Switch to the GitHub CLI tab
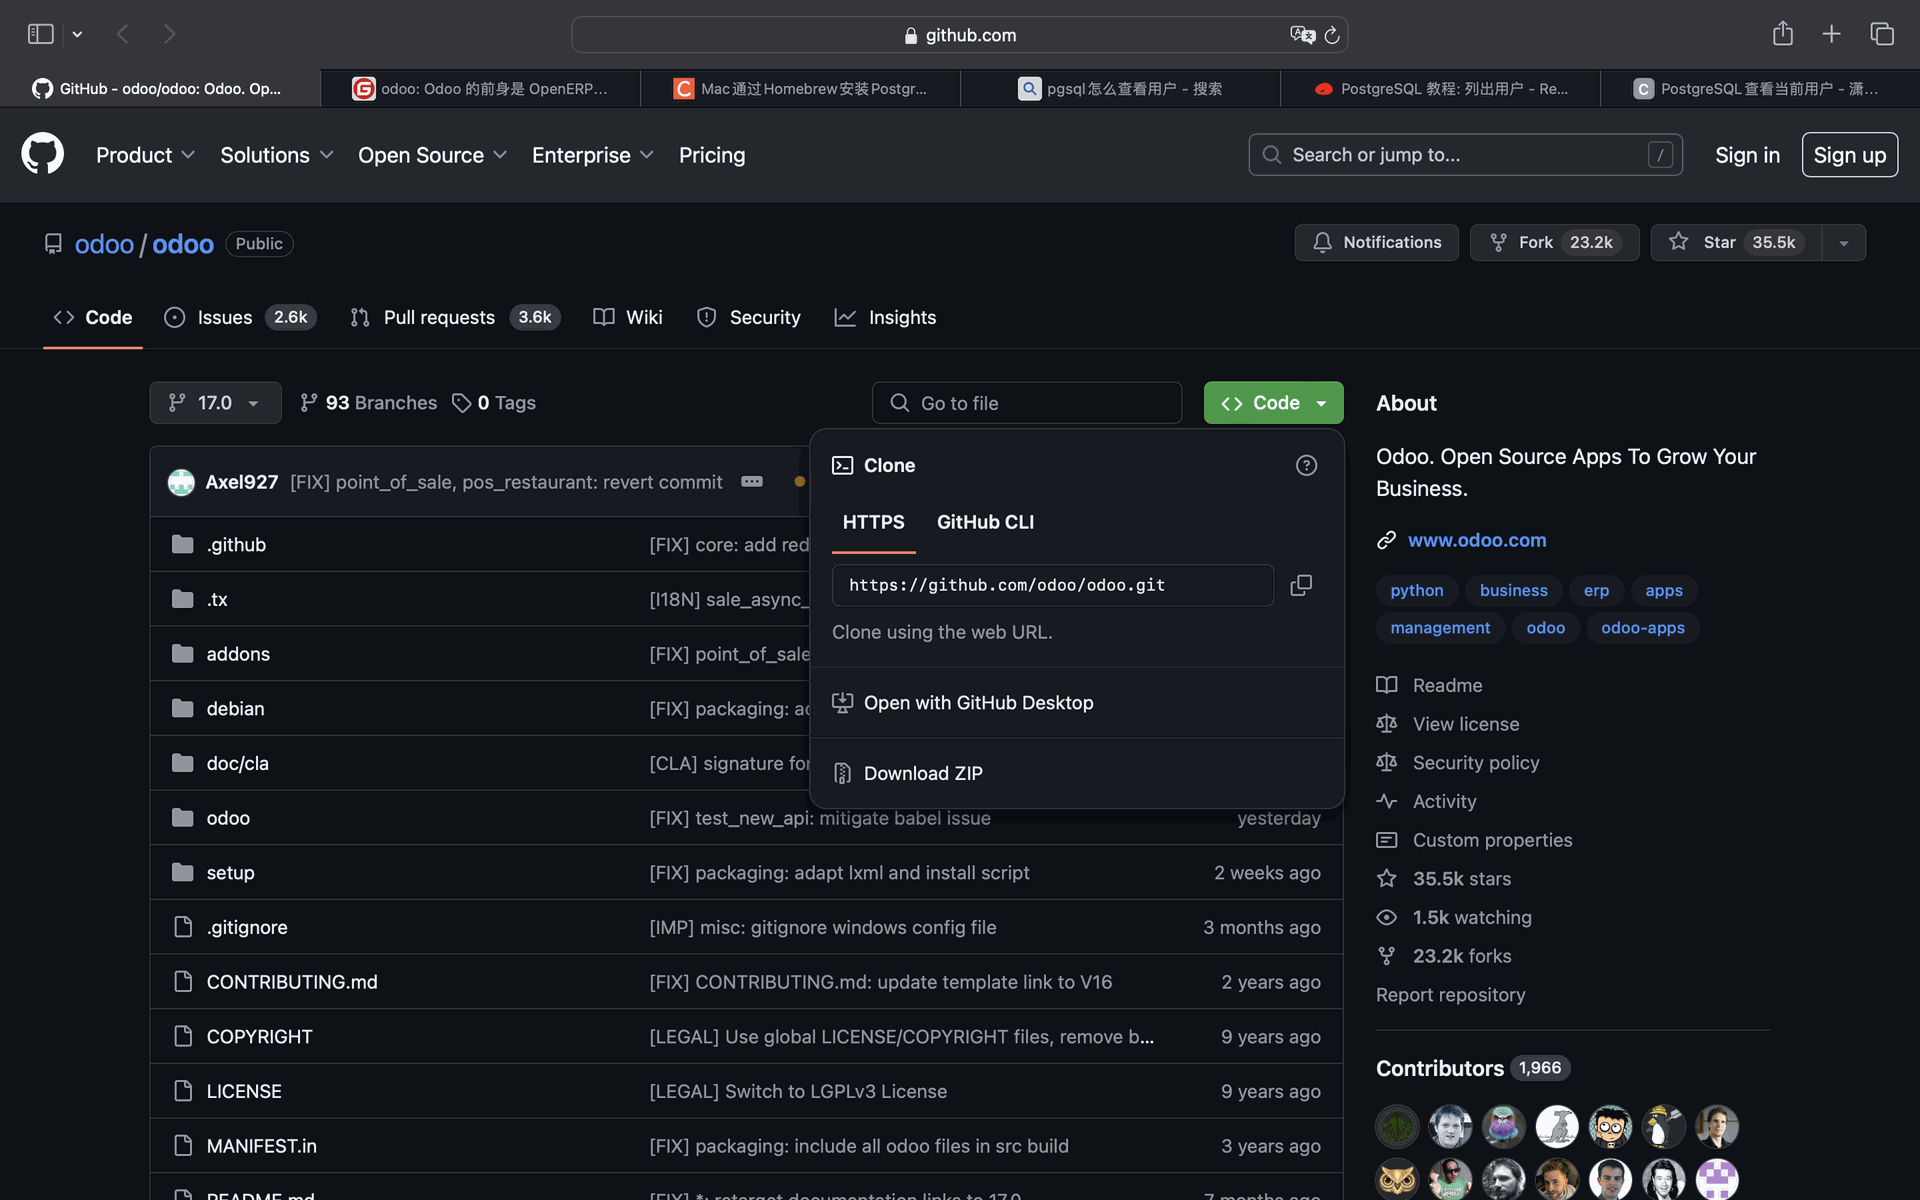The image size is (1920, 1200). pyautogui.click(x=985, y=522)
